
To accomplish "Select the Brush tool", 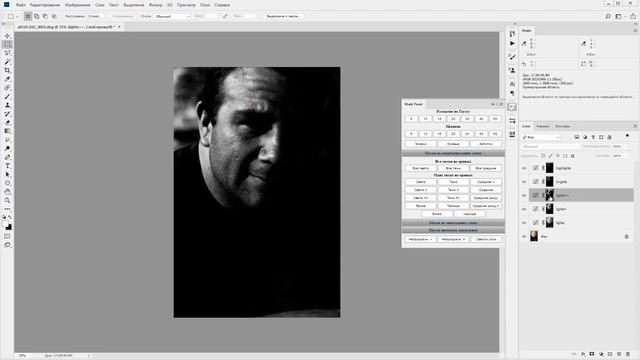I will tap(7, 96).
